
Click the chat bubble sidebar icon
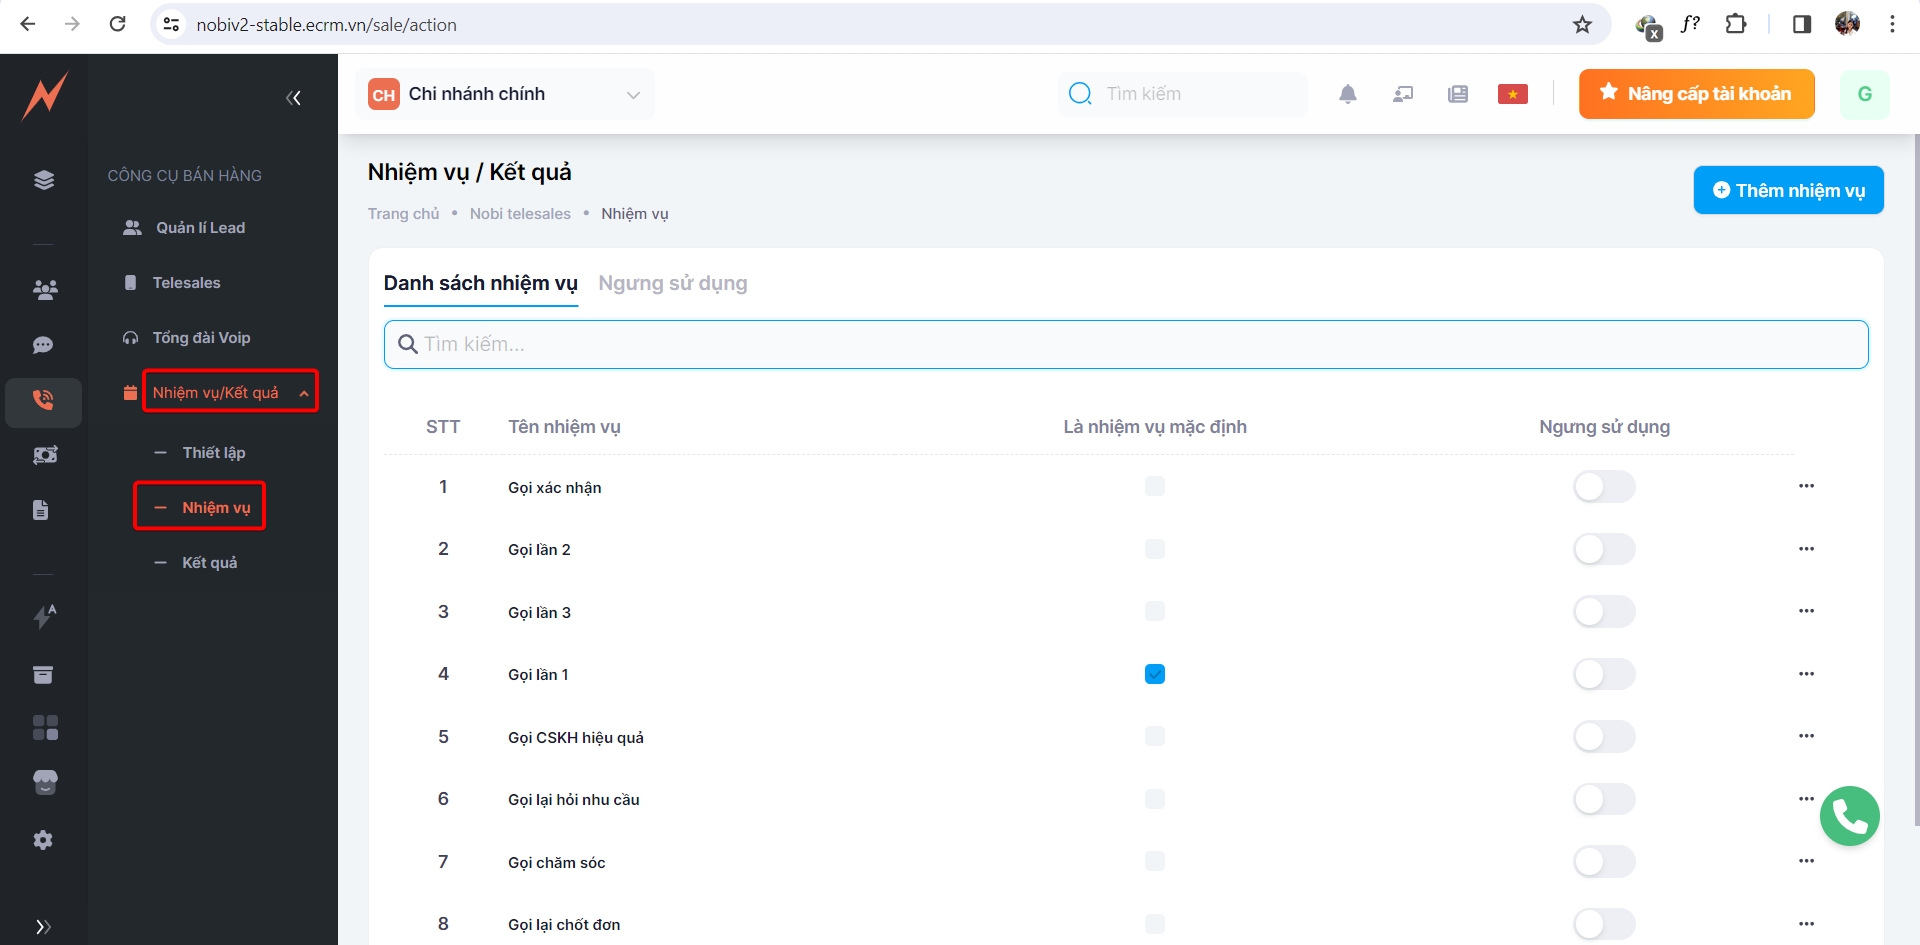coord(43,345)
